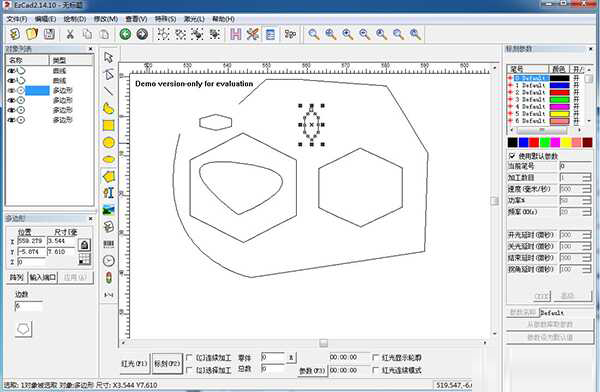Click the 输入端口 button
This screenshot has width=600, height=392.
pos(43,277)
